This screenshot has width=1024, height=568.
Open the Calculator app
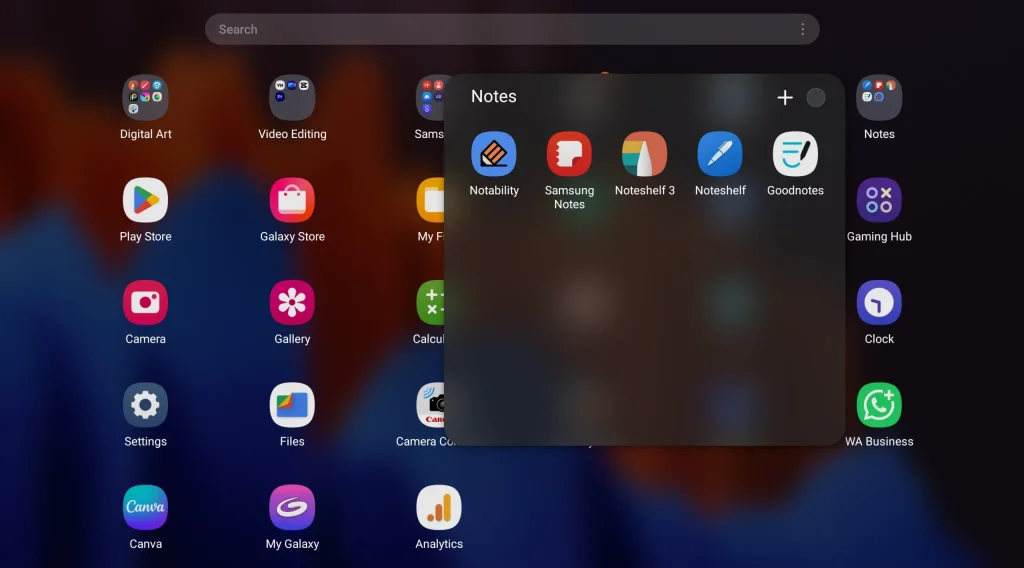[x=430, y=303]
